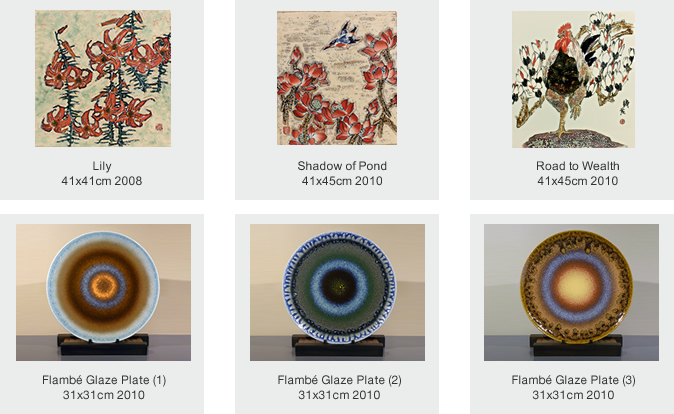The image size is (674, 414).
Task: Click the Road to Wealth title
Action: [578, 166]
